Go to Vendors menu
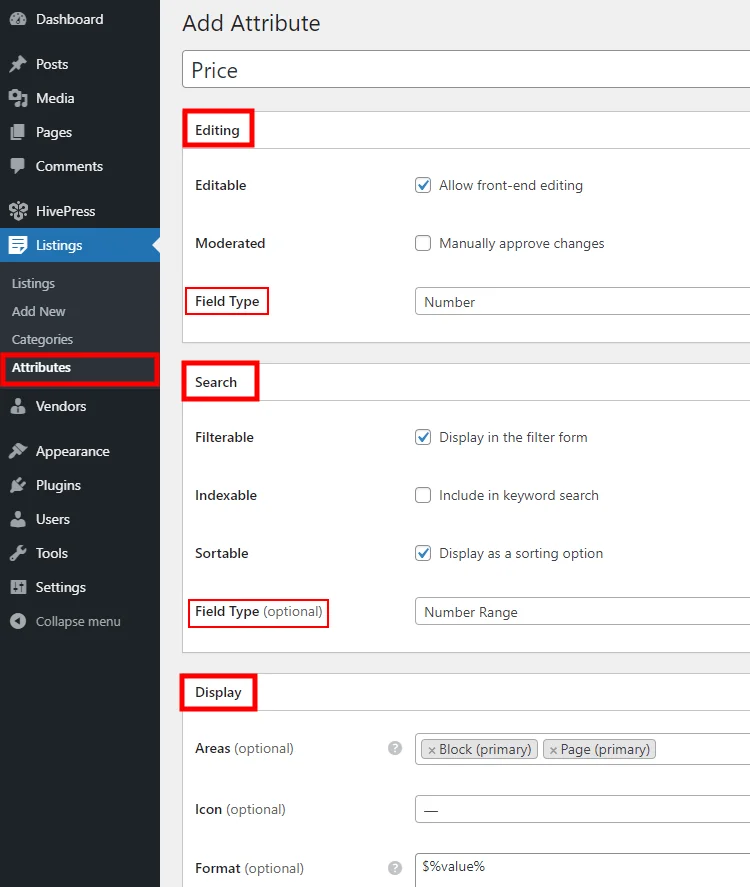The image size is (750, 887). click(80, 406)
